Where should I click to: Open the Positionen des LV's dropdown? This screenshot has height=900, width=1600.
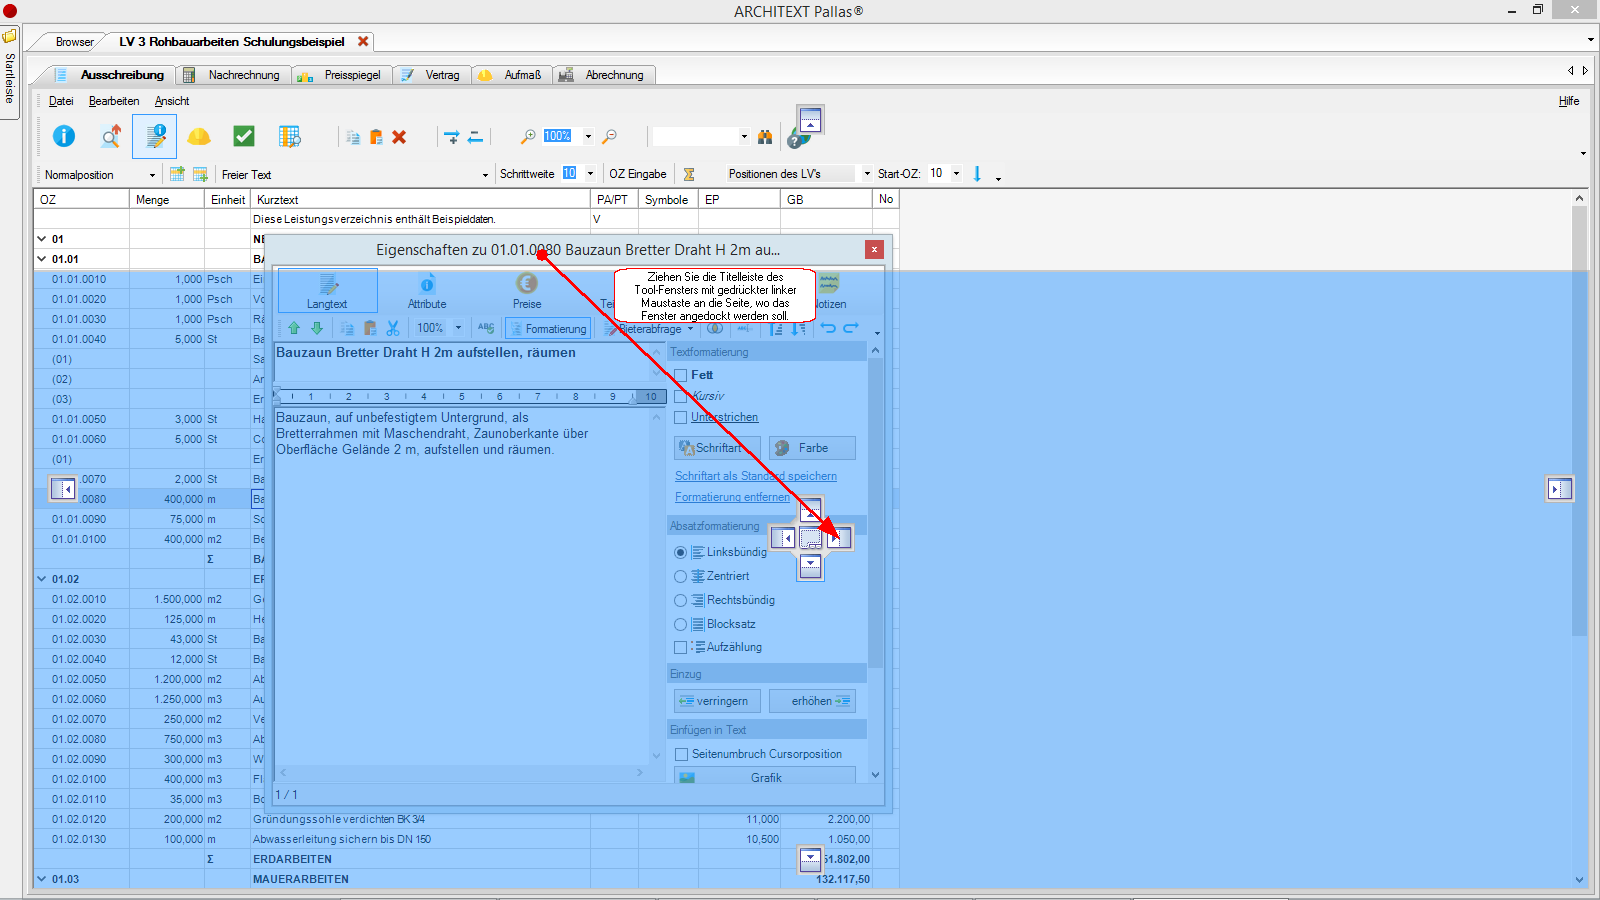point(867,174)
